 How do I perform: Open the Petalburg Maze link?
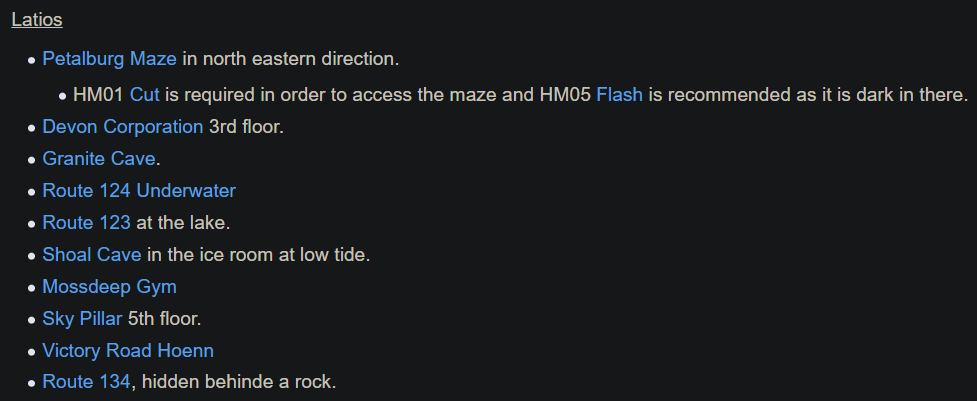109,59
